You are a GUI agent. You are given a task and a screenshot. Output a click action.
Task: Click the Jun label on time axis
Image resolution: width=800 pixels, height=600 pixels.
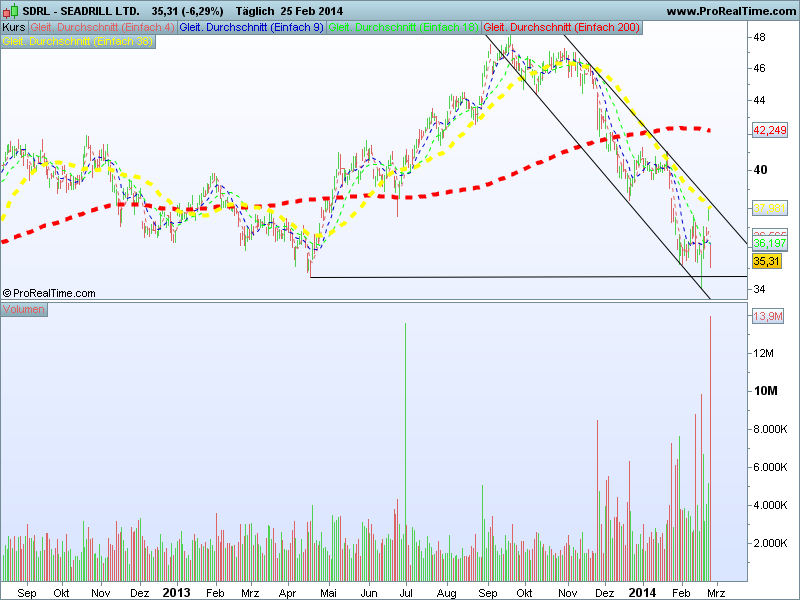pyautogui.click(x=369, y=593)
